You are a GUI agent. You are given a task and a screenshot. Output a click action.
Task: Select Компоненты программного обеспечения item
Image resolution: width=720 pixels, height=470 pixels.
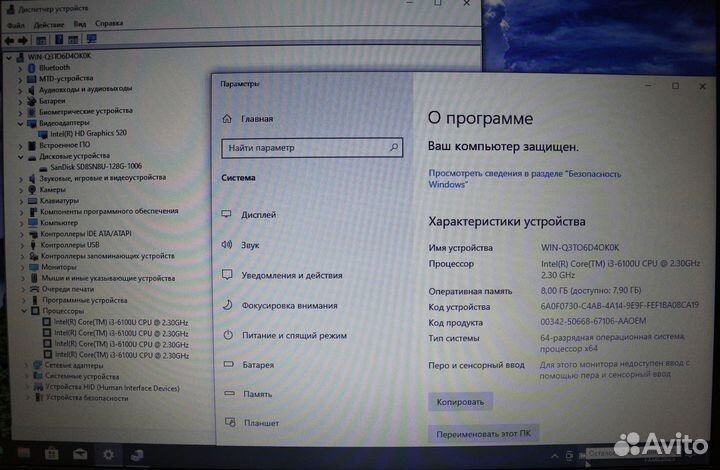tap(109, 212)
